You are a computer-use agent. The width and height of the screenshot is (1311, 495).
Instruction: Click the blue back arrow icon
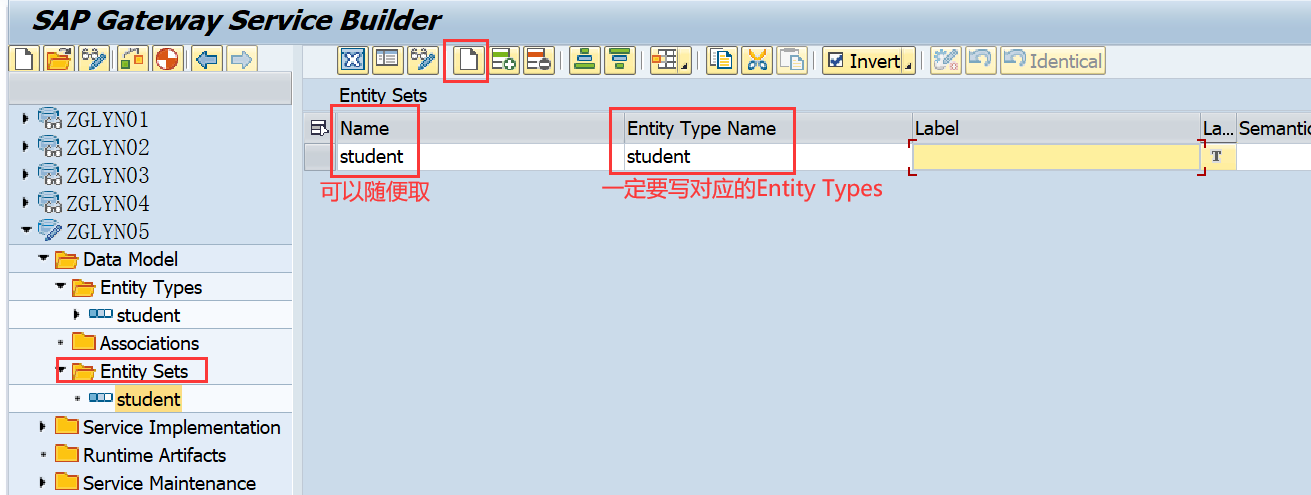click(x=207, y=60)
